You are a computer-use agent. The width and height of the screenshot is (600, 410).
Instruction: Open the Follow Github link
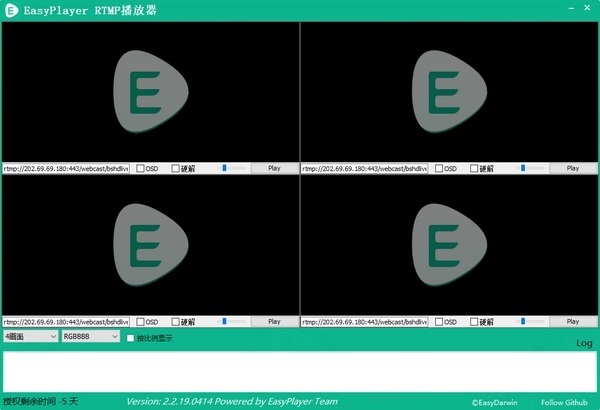(565, 402)
